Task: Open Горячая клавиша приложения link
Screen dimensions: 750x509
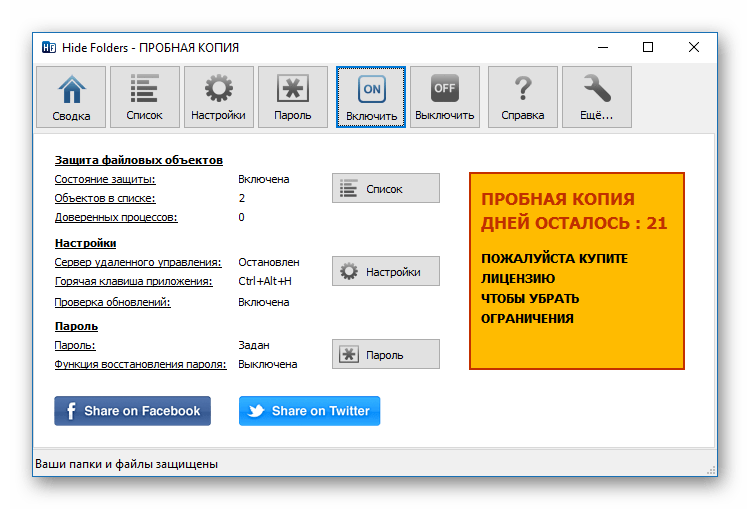Action: click(133, 281)
